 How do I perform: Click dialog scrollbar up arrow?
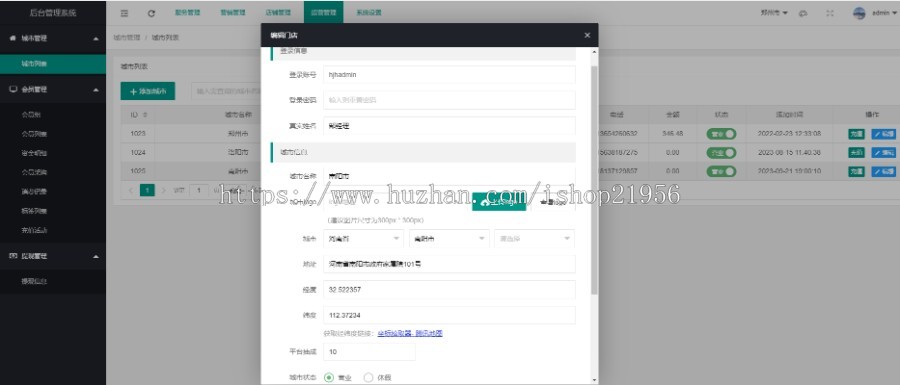click(x=593, y=52)
